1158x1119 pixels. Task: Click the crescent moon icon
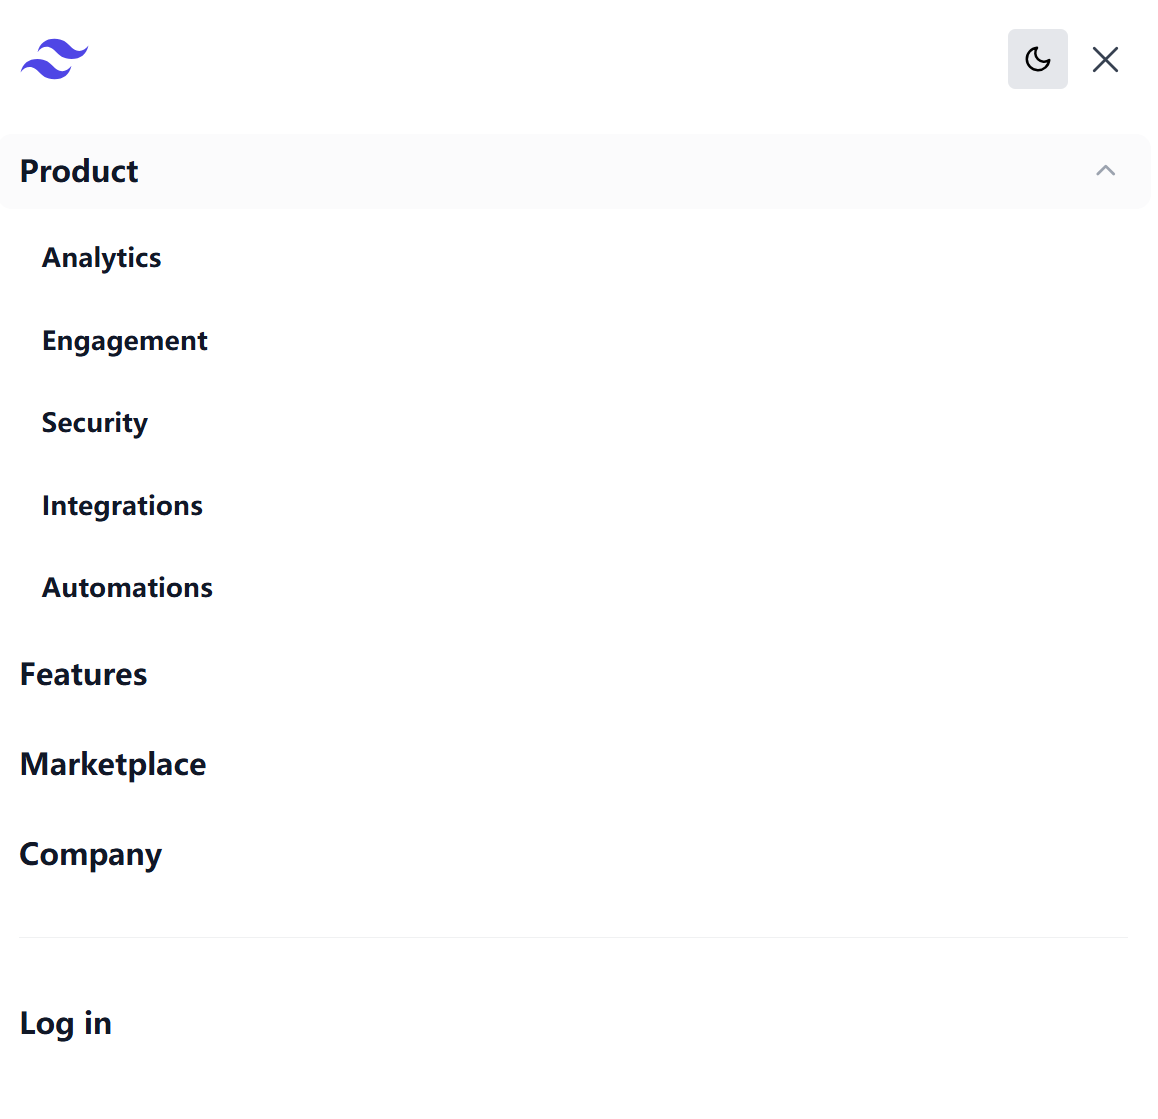[x=1037, y=59]
